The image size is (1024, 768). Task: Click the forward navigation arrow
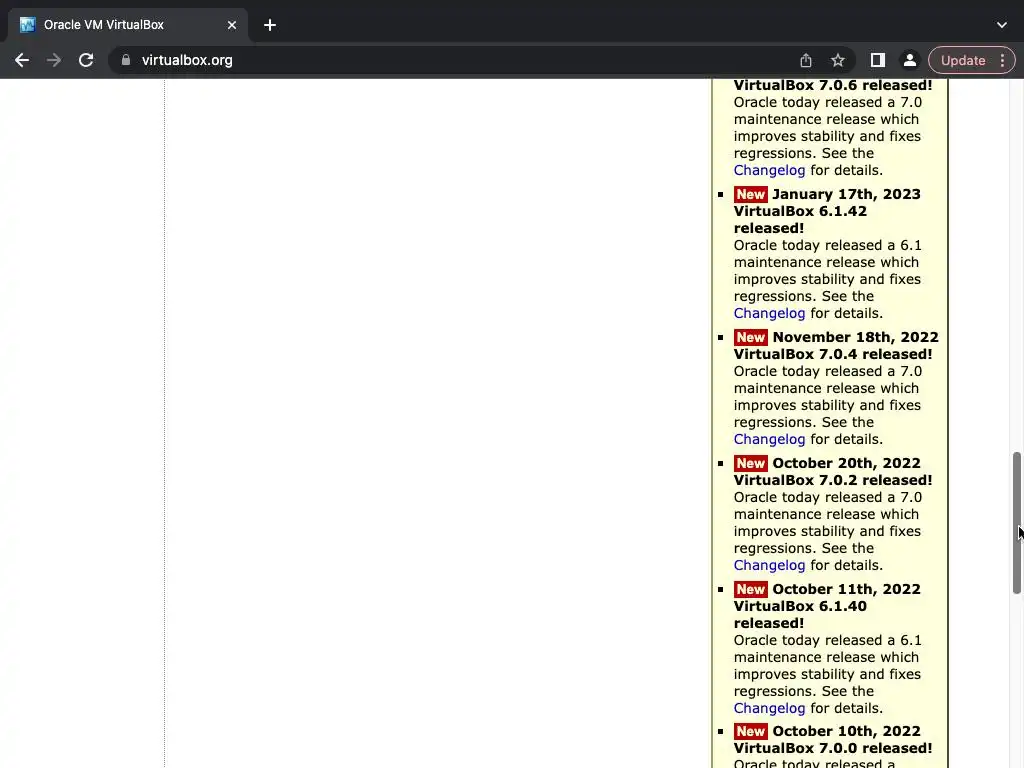(54, 60)
